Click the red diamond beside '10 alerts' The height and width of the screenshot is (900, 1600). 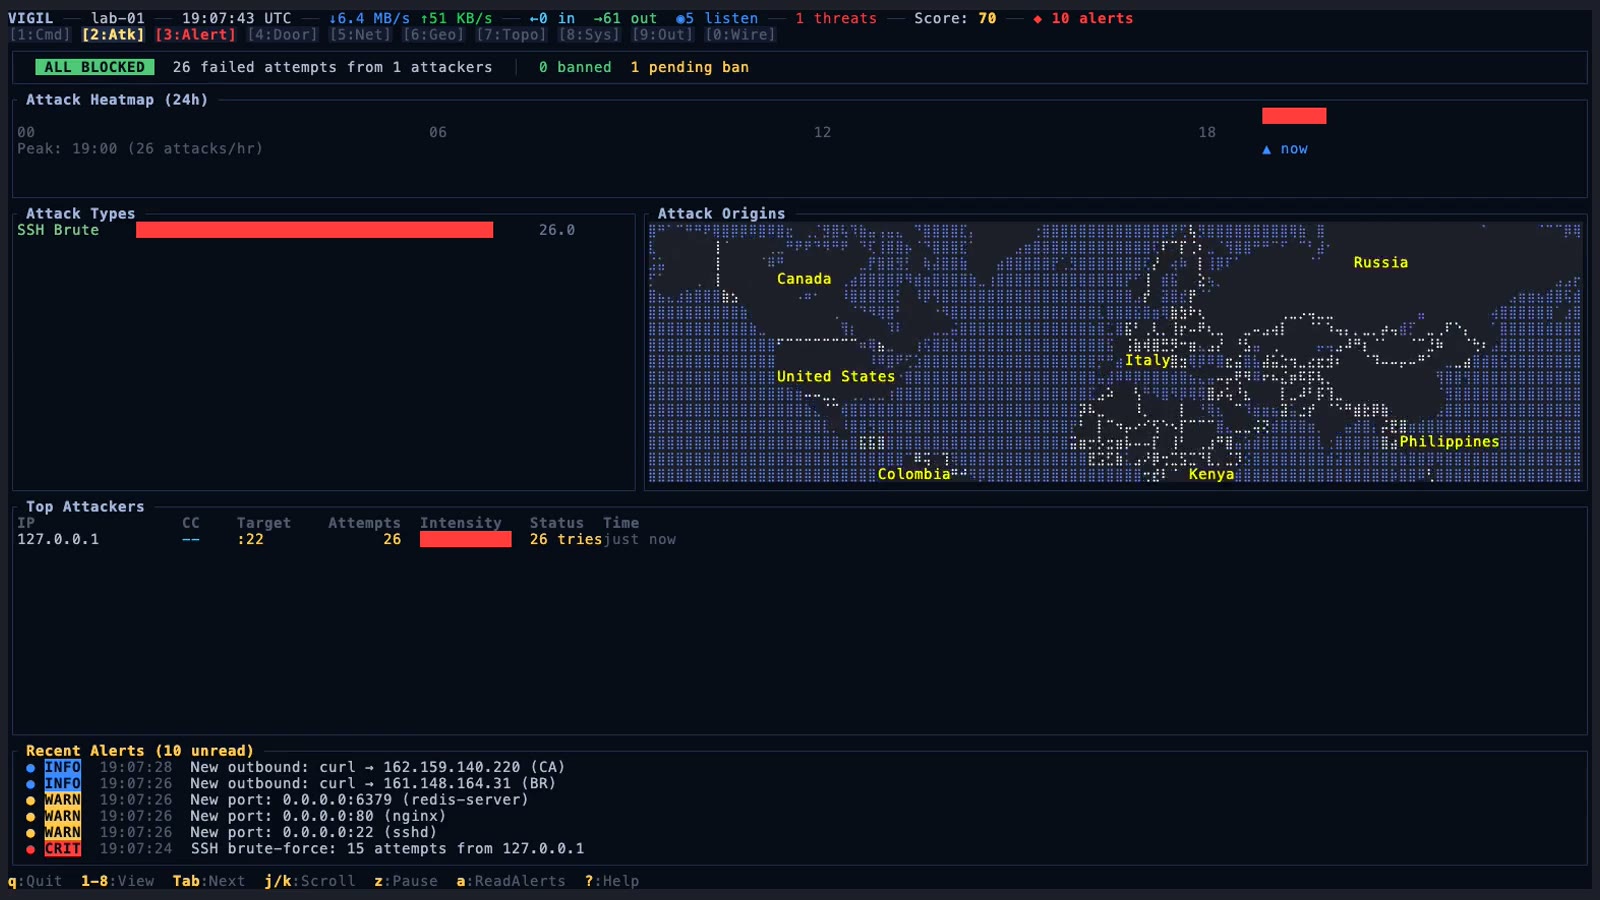(x=1037, y=19)
